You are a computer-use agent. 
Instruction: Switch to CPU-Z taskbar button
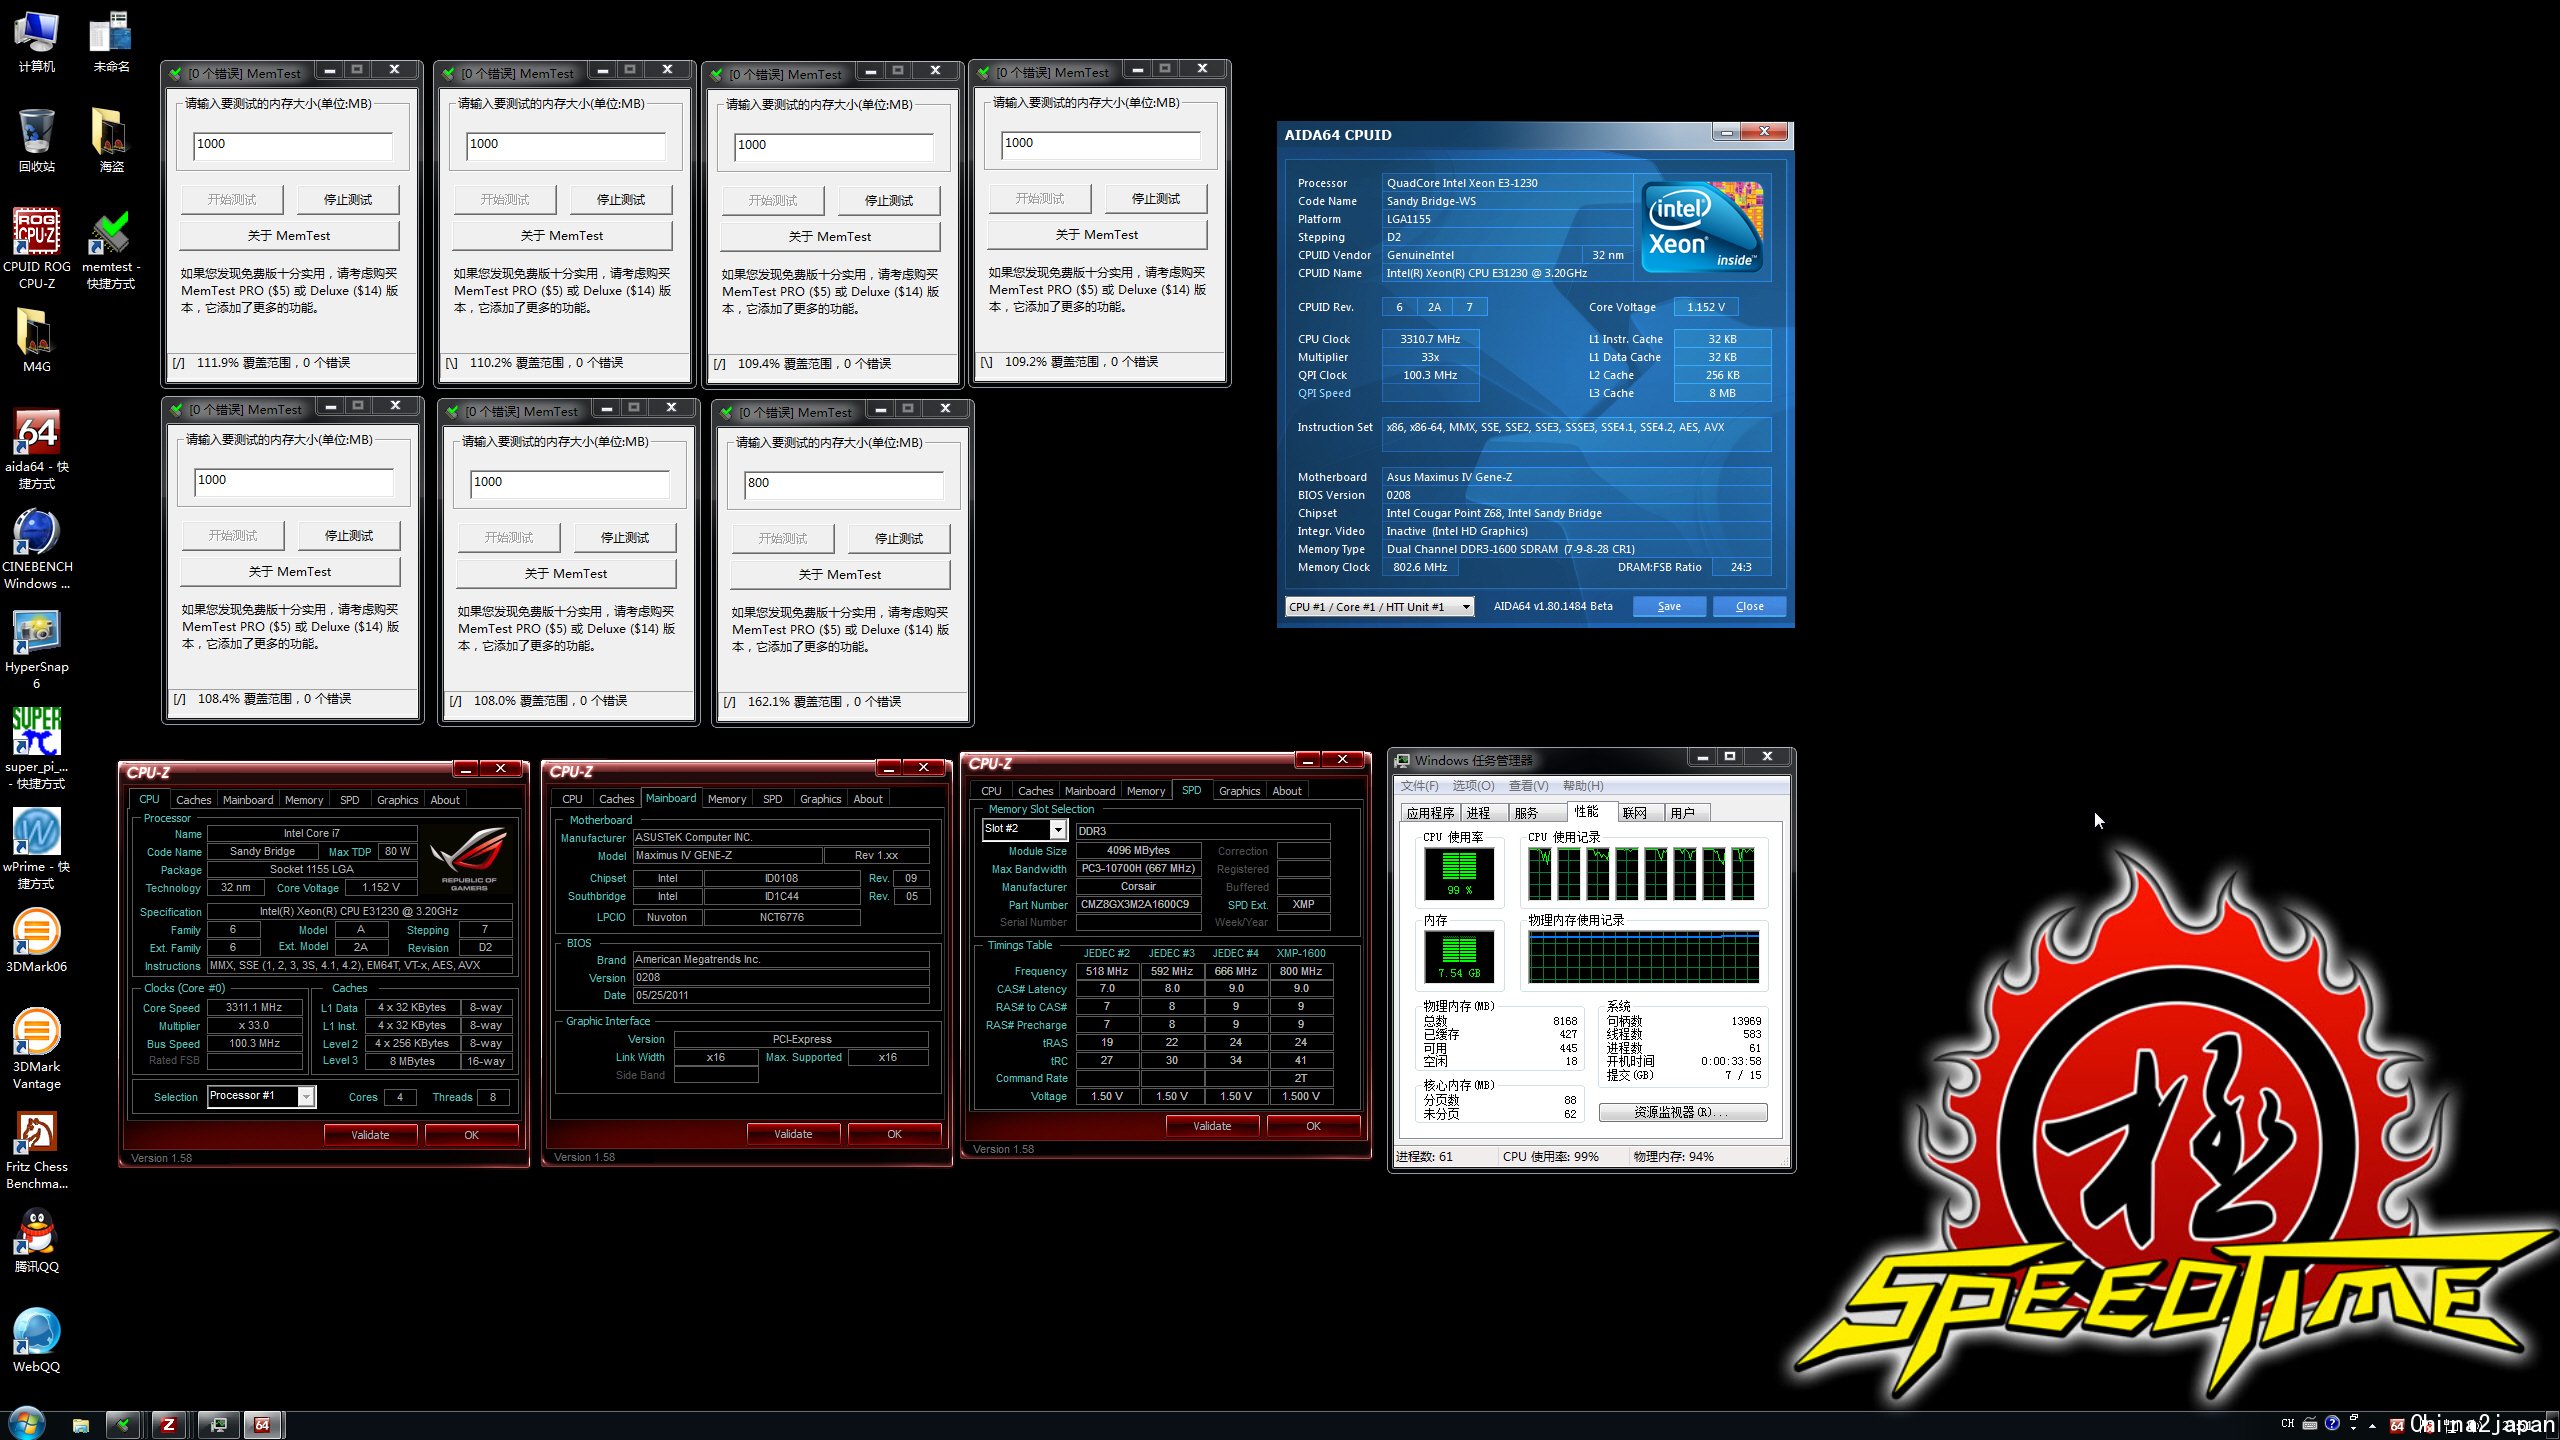point(169,1425)
